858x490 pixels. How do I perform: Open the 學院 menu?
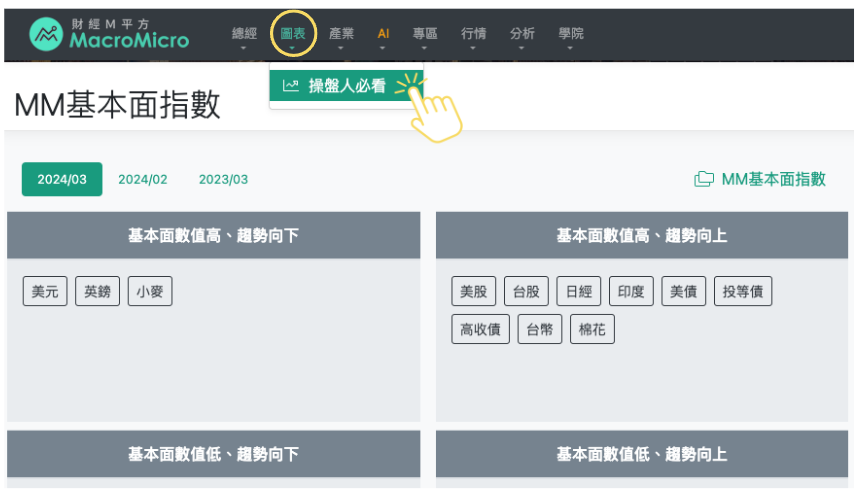click(x=571, y=33)
